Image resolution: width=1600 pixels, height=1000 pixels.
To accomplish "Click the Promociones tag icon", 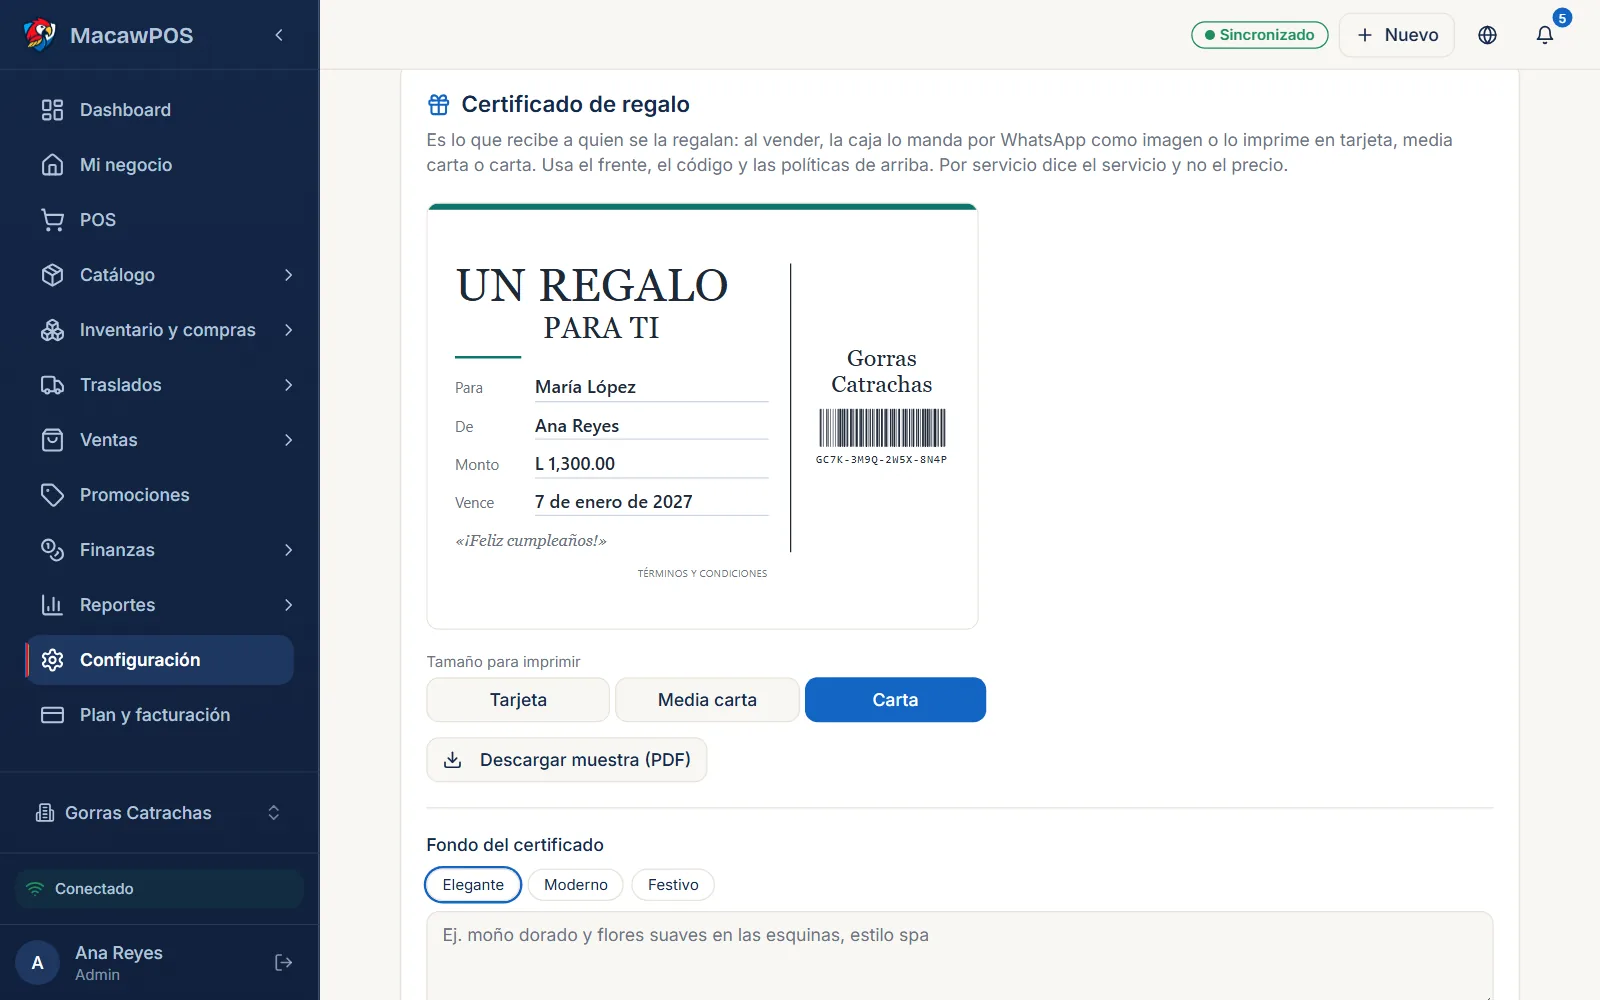I will tap(52, 495).
